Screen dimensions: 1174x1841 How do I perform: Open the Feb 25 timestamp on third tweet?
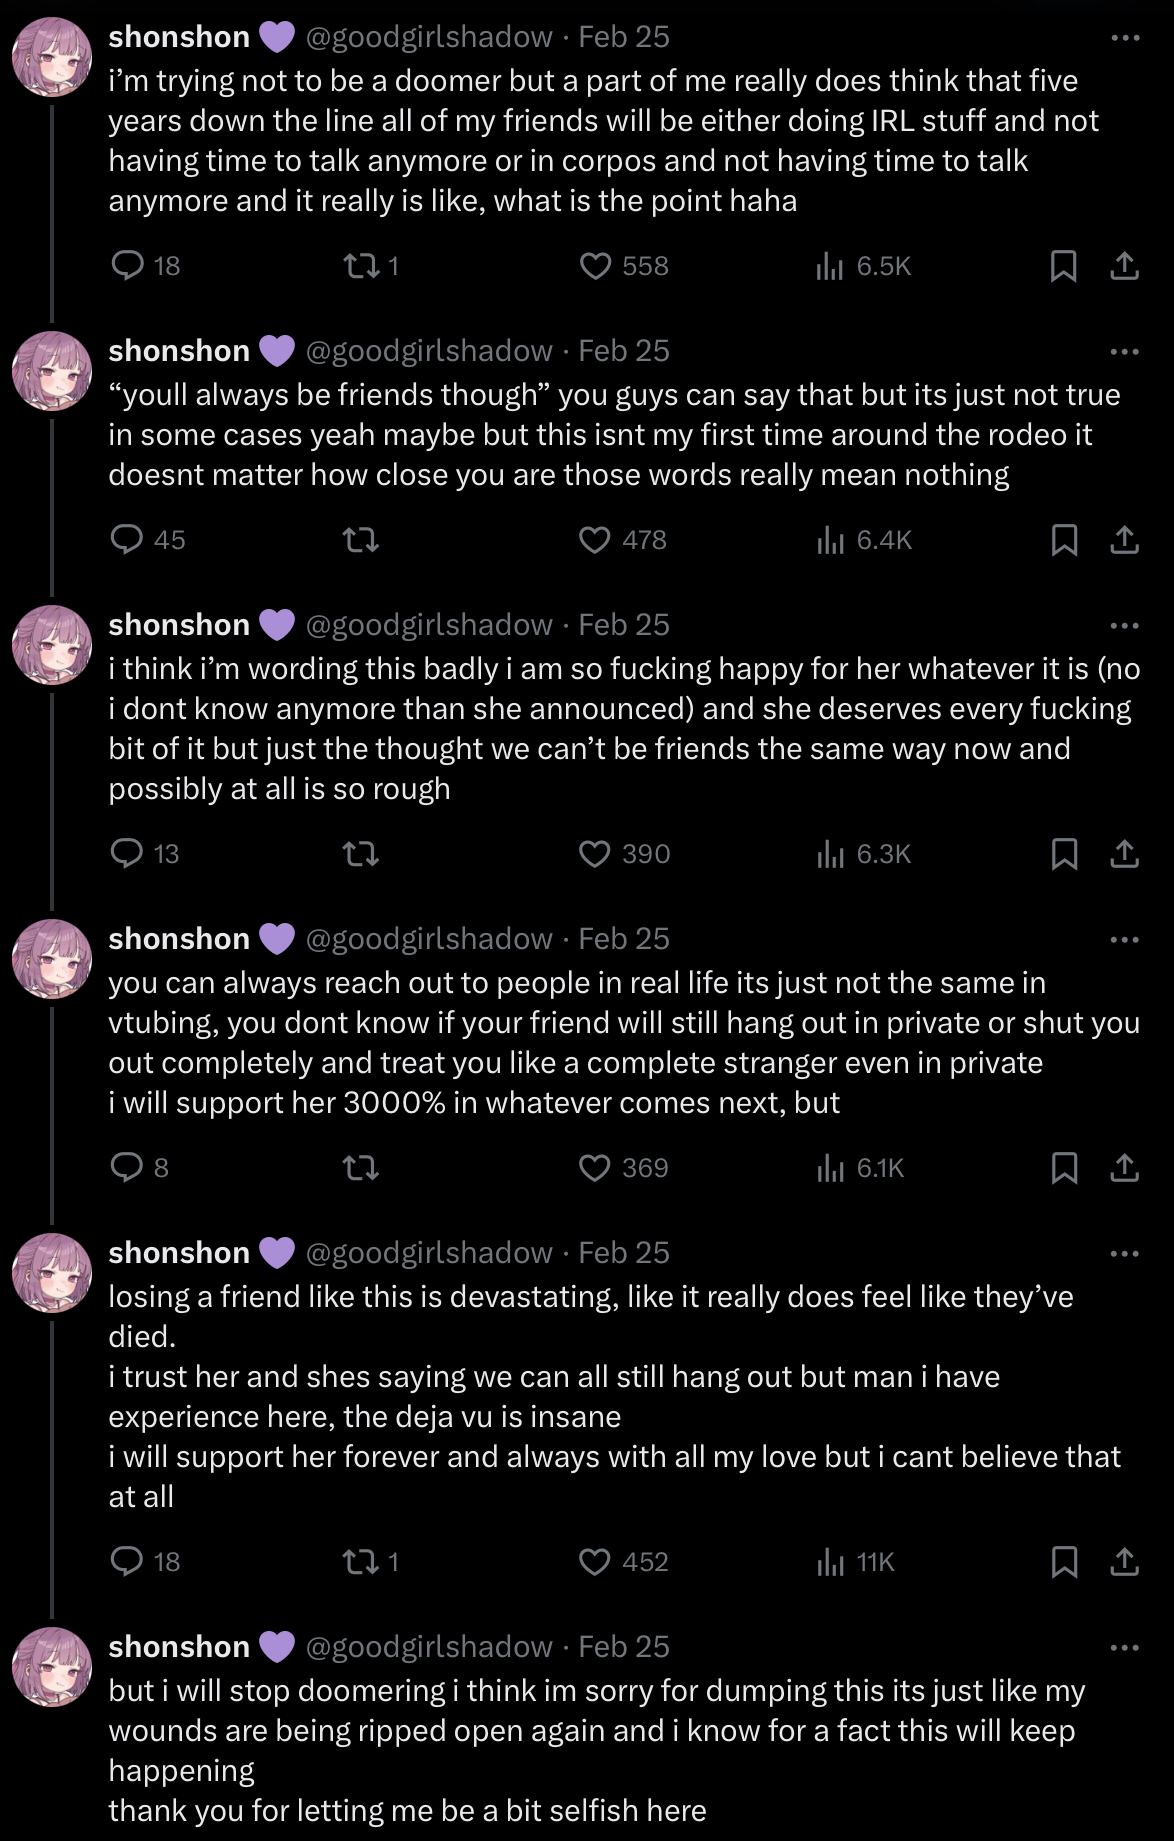click(x=624, y=626)
